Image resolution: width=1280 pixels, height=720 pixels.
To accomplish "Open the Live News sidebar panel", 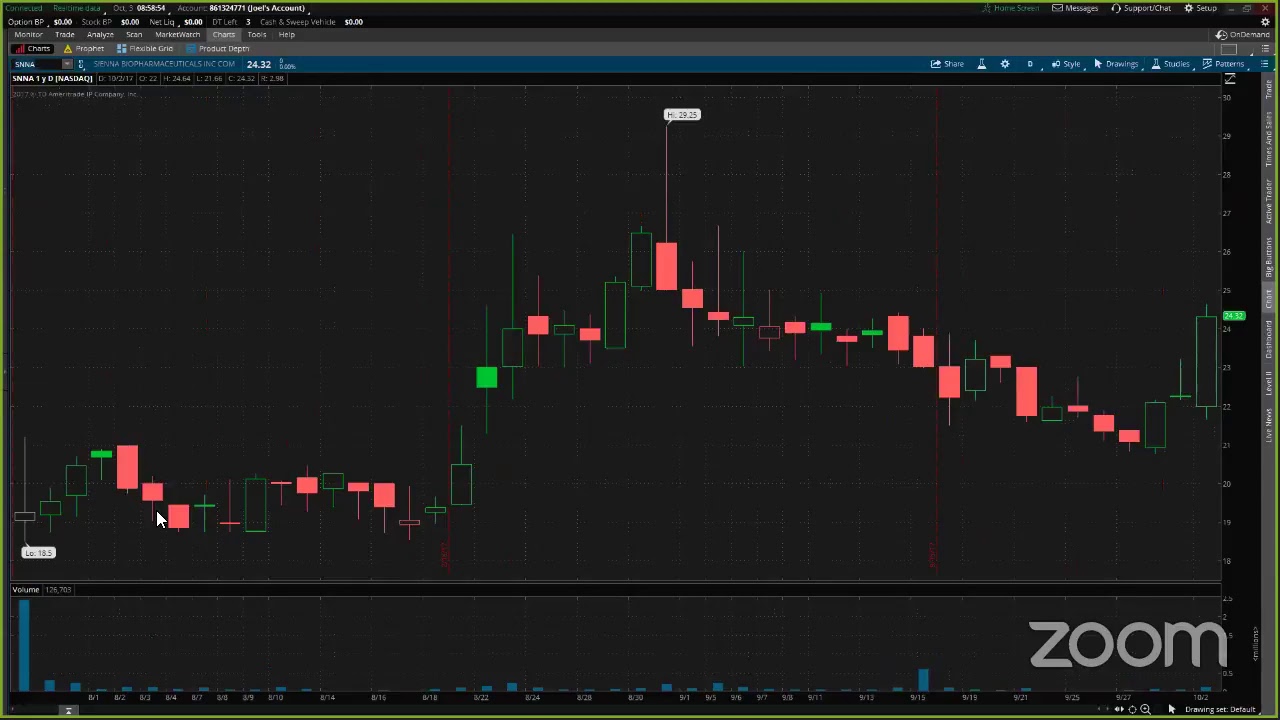I will coord(1270,426).
